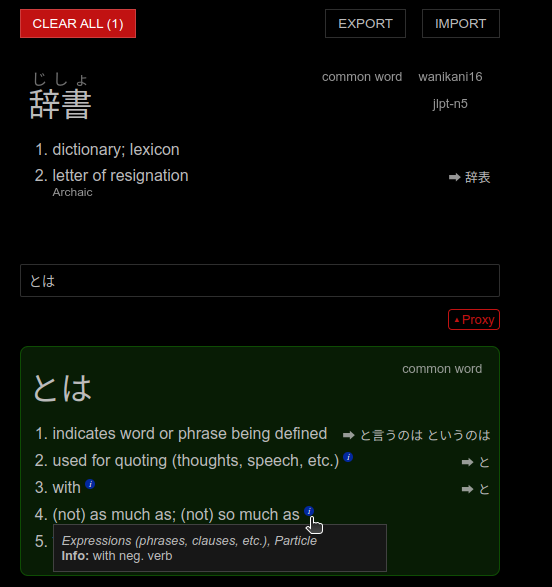Click the IMPORT button
This screenshot has height=587, width=552.
click(x=461, y=24)
